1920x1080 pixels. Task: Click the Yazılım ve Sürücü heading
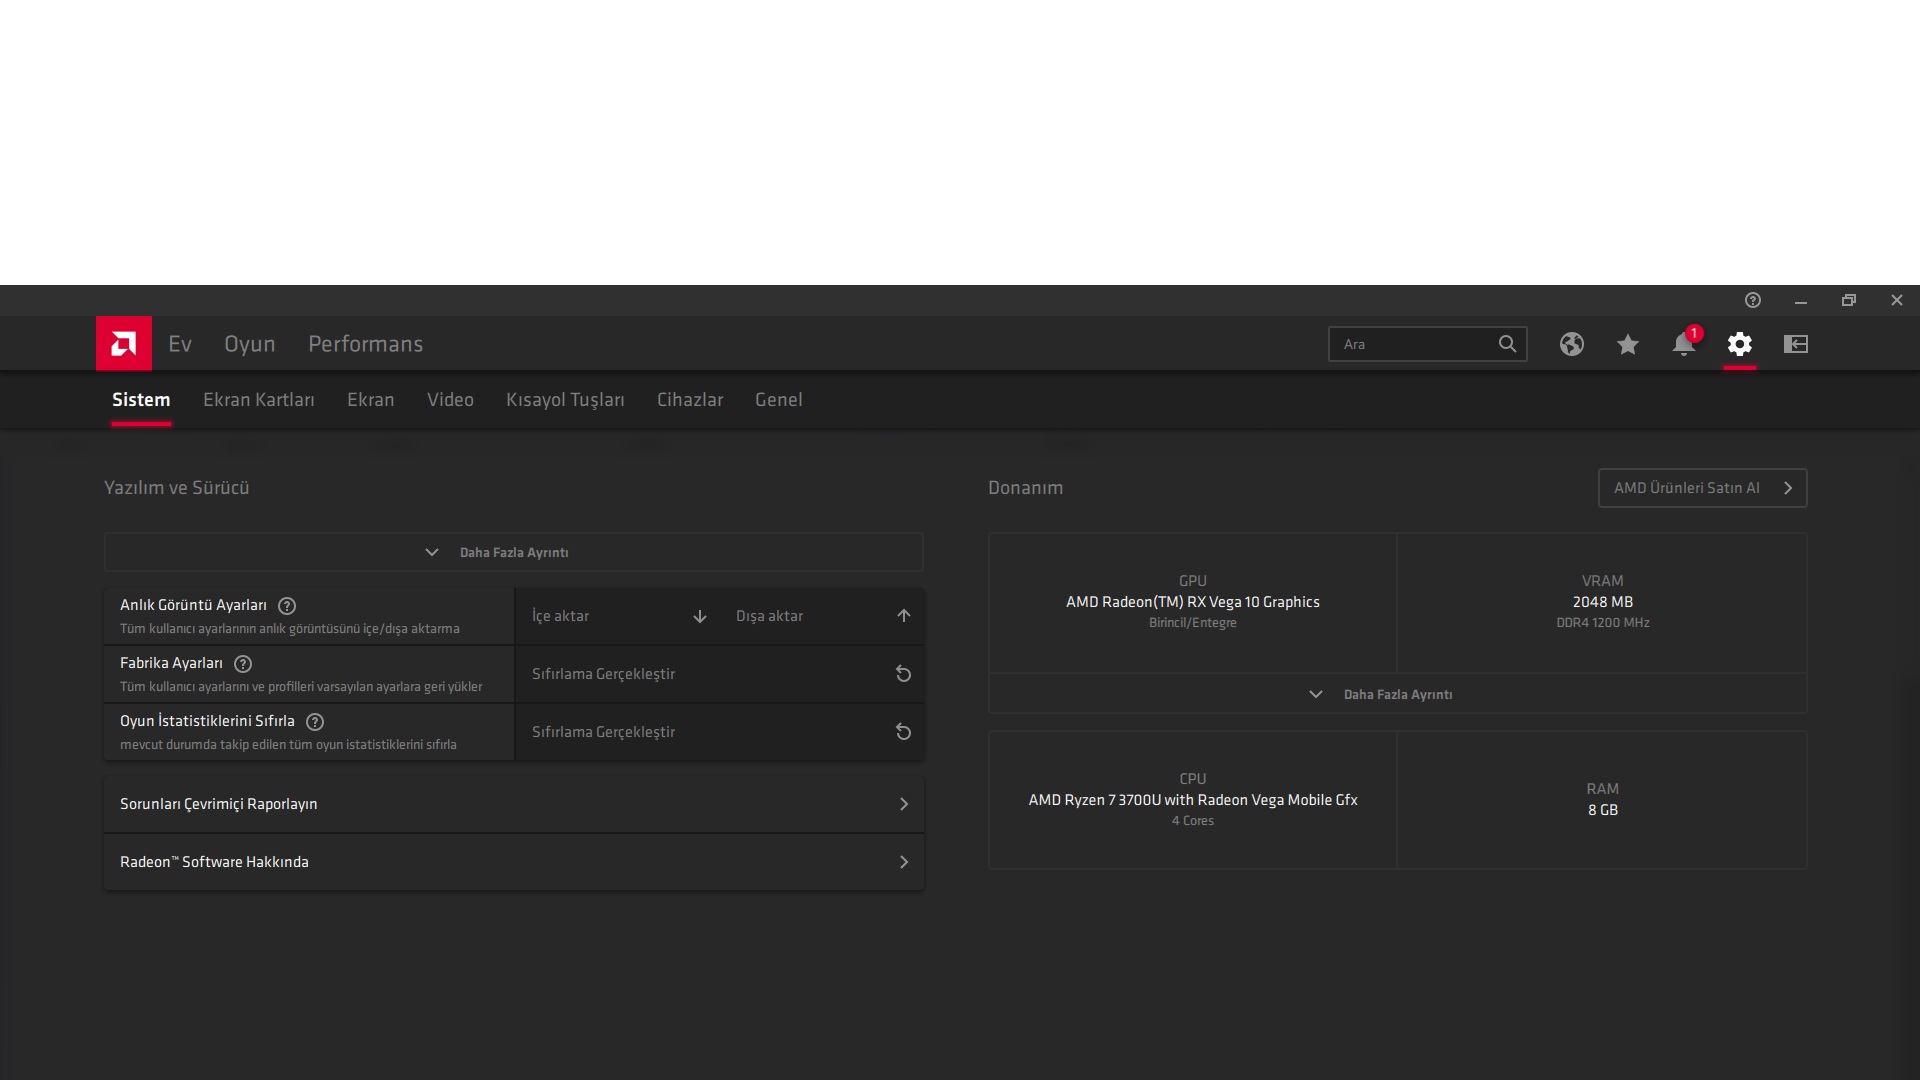coord(177,488)
